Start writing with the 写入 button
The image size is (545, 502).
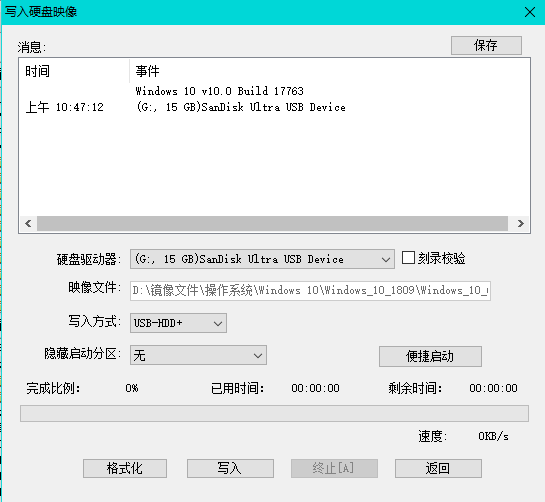[x=230, y=468]
